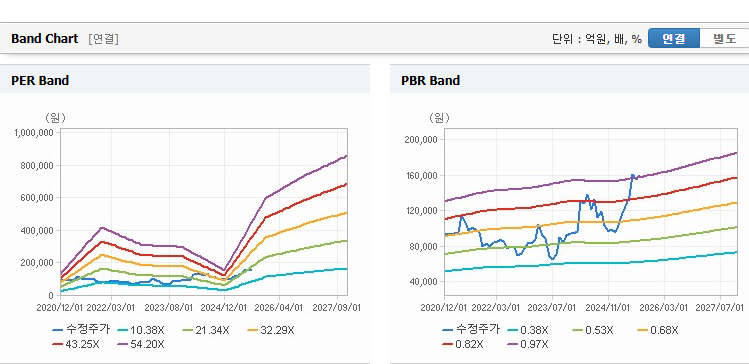Toggle the 43.25X legend series
The width and height of the screenshot is (749, 364).
pos(75,344)
